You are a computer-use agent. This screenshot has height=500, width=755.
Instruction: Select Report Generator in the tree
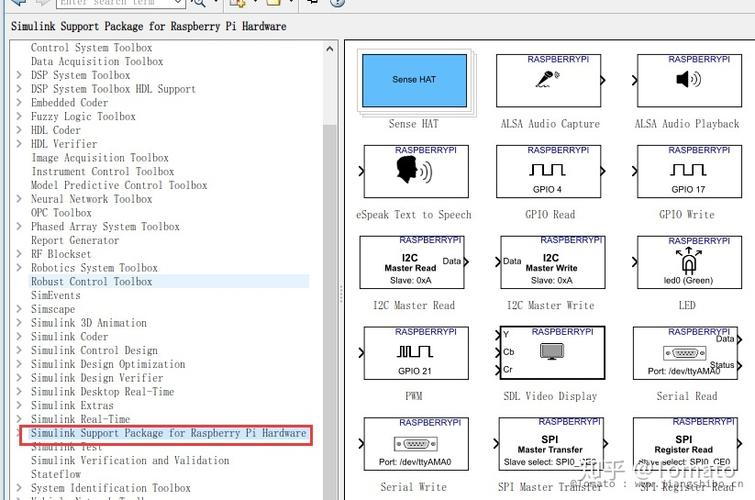(x=75, y=240)
